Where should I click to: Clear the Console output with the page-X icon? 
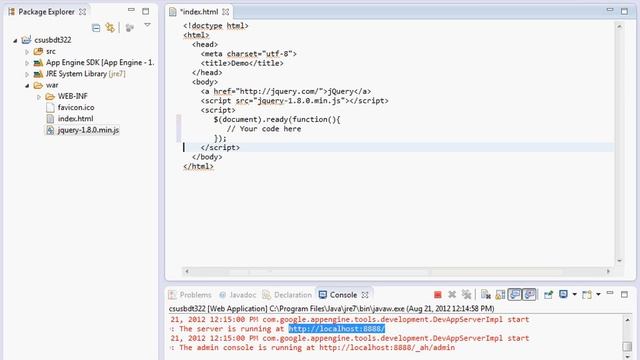pos(485,295)
